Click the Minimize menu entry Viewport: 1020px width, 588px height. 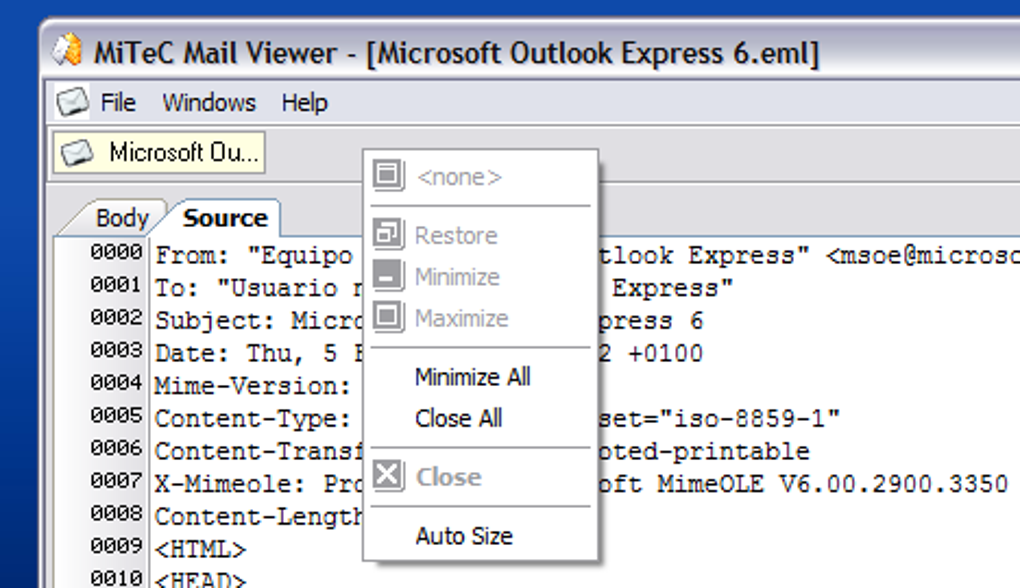coord(480,277)
